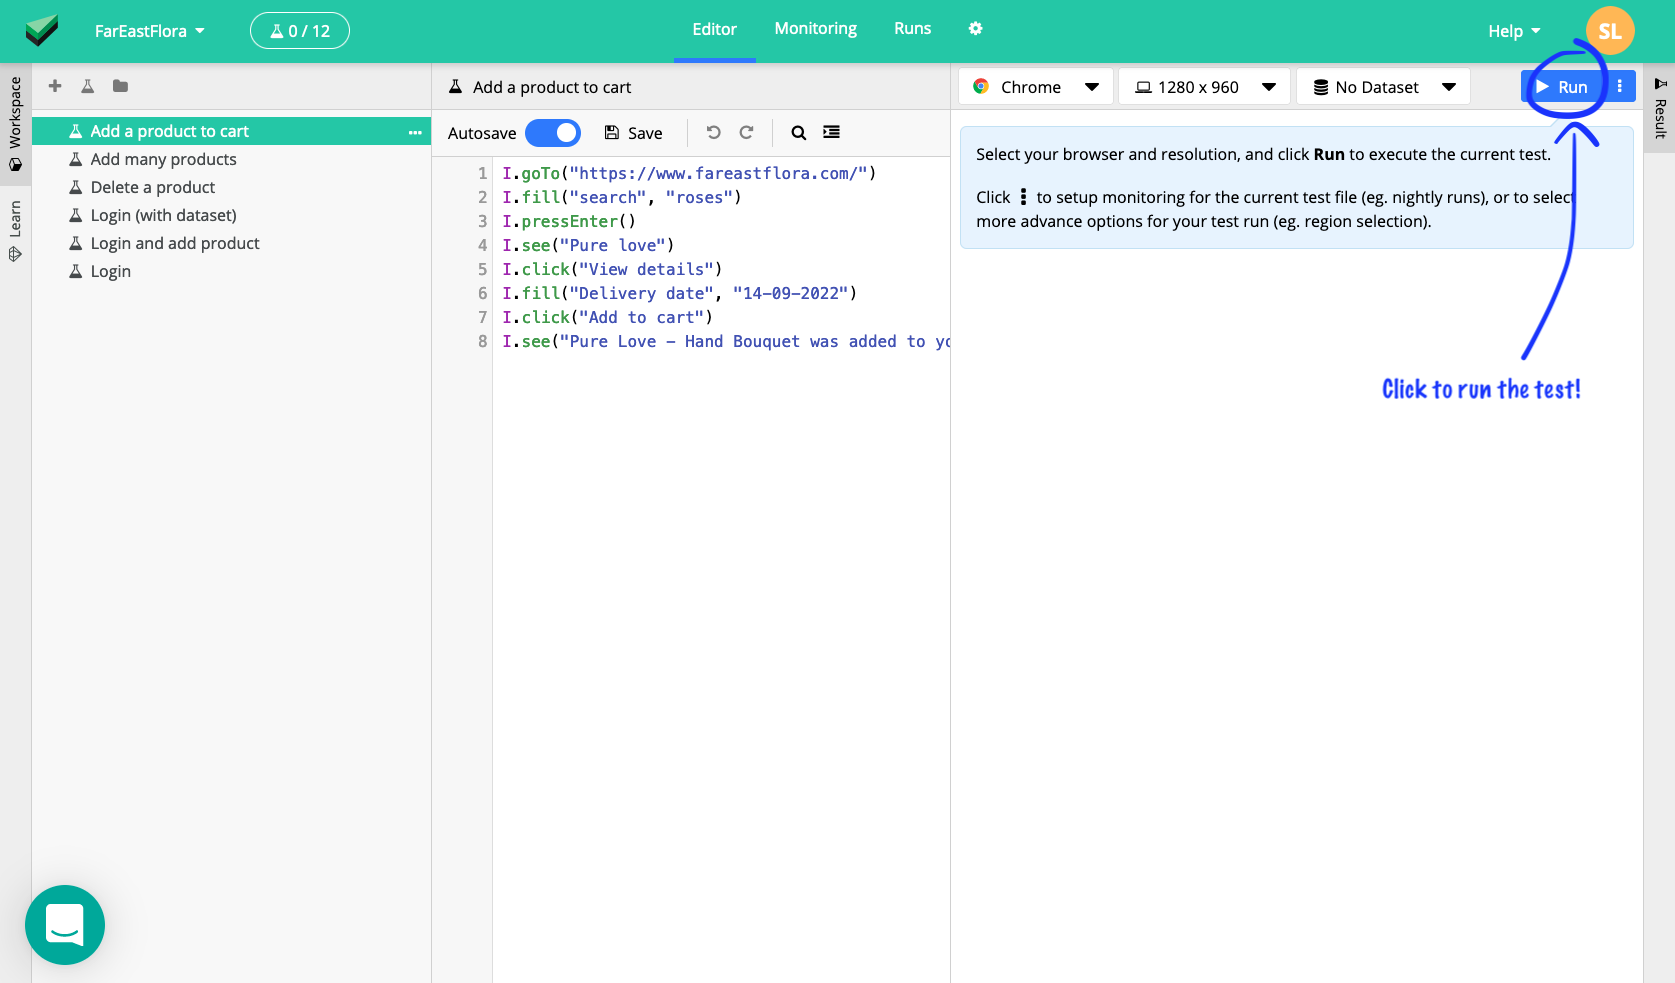The width and height of the screenshot is (1675, 983).
Task: Click the redo arrow icon
Action: (746, 132)
